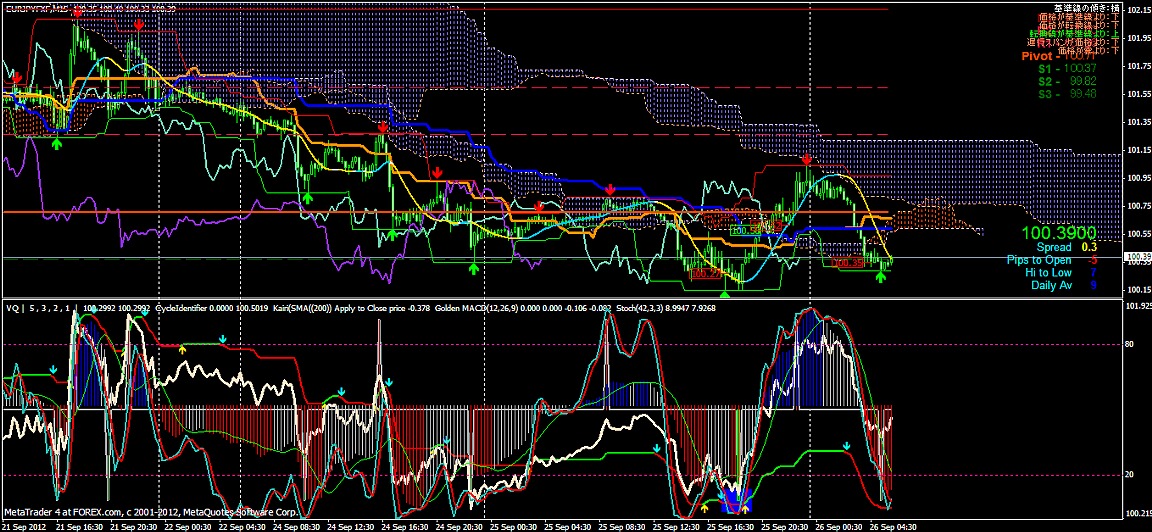Image resolution: width=1152 pixels, height=532 pixels.
Task: Click the large 100.3900 price display
Action: point(1058,232)
